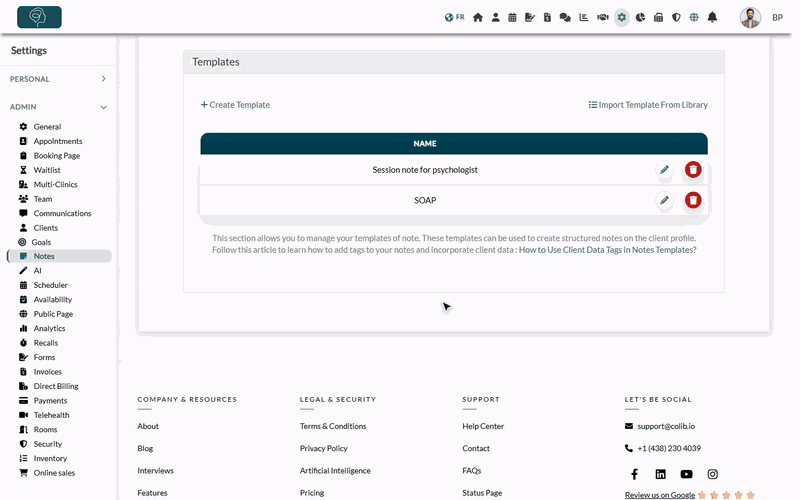Open the handshake icon in top bar
Viewport: 800px width, 500px height.
pos(603,17)
